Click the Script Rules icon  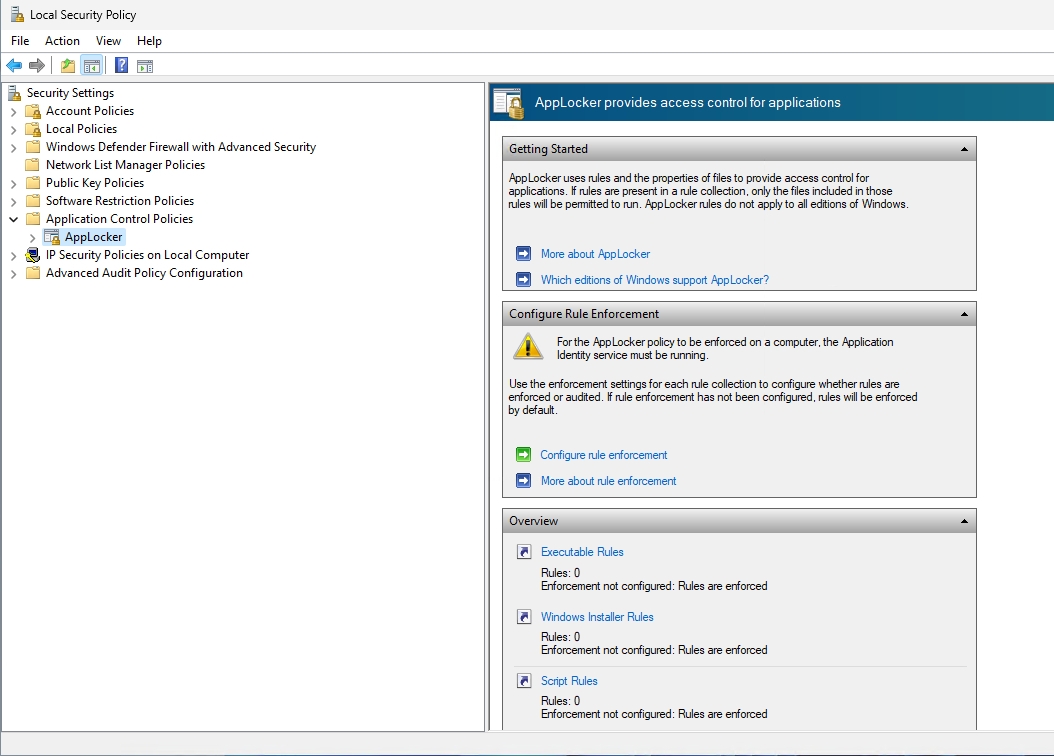524,680
